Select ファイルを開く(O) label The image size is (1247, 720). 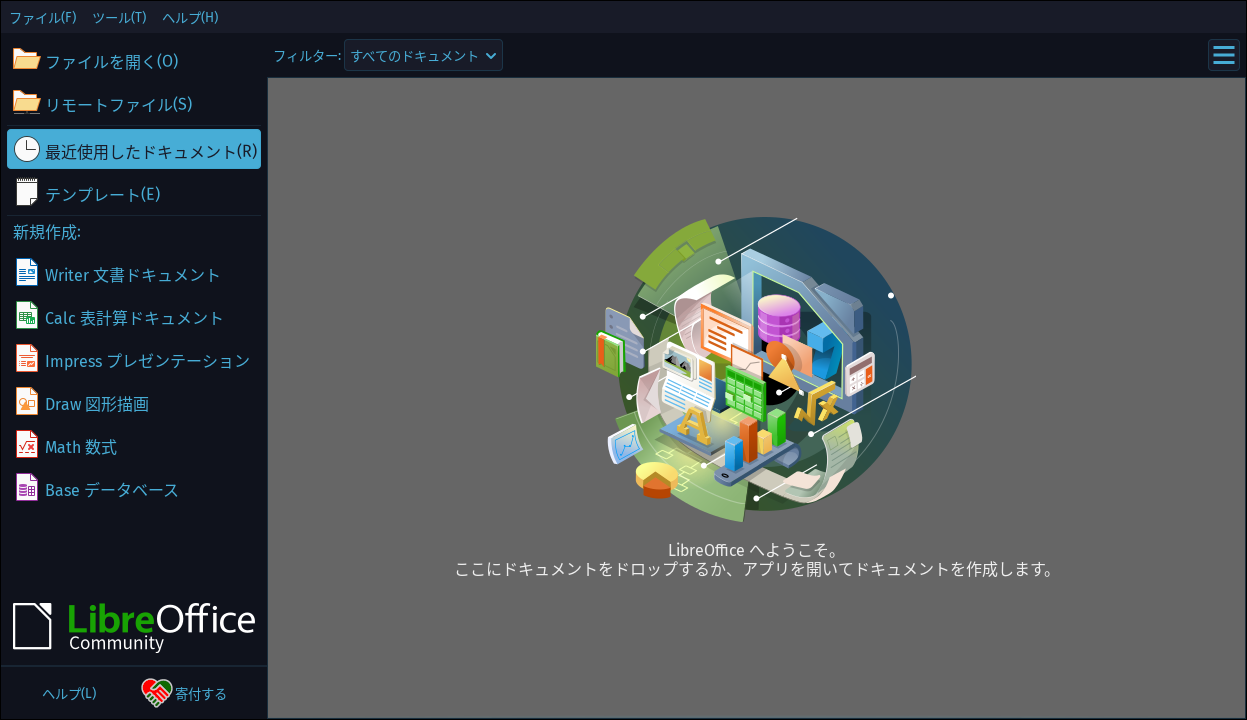(112, 61)
